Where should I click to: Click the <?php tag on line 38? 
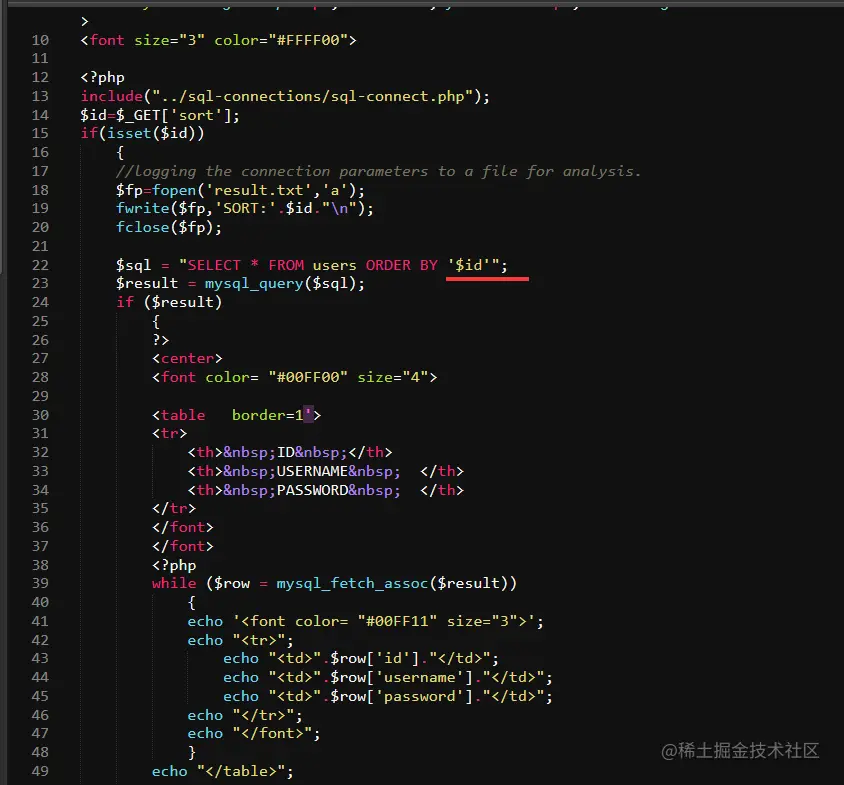coord(174,565)
